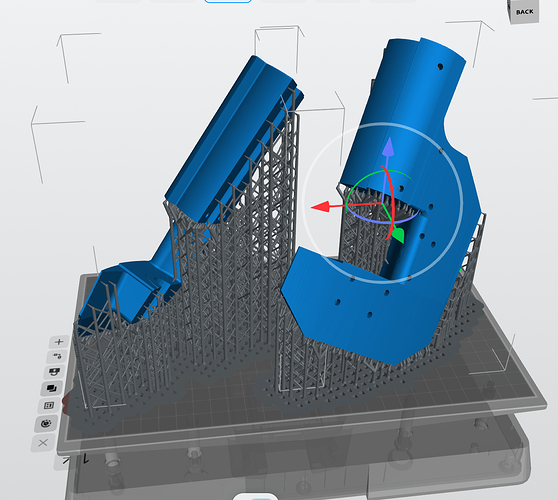Close the floating toolbar with the X
The width and height of the screenshot is (558, 500).
(x=43, y=443)
